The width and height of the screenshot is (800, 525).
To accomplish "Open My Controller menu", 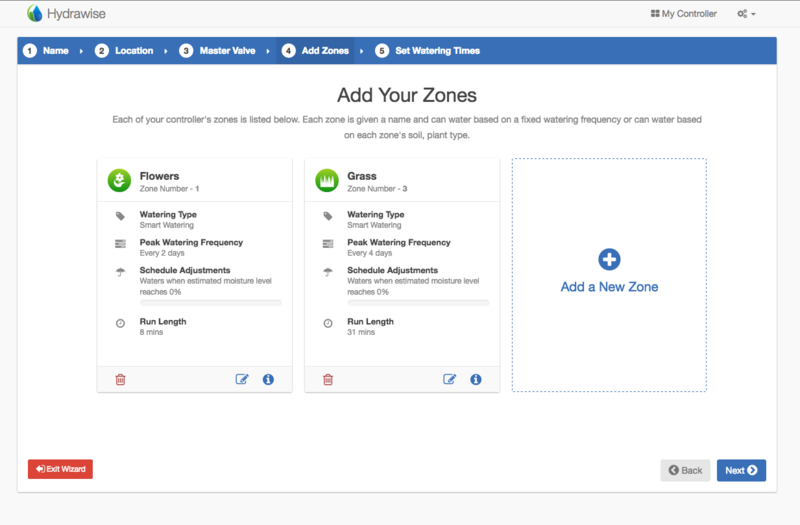I will click(x=684, y=14).
